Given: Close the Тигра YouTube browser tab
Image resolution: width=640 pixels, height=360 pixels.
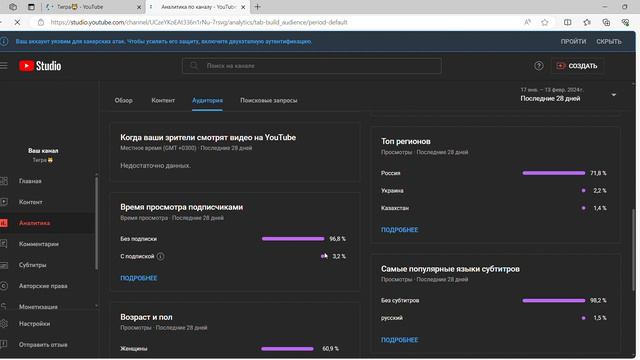Looking at the screenshot, I should (139, 7).
